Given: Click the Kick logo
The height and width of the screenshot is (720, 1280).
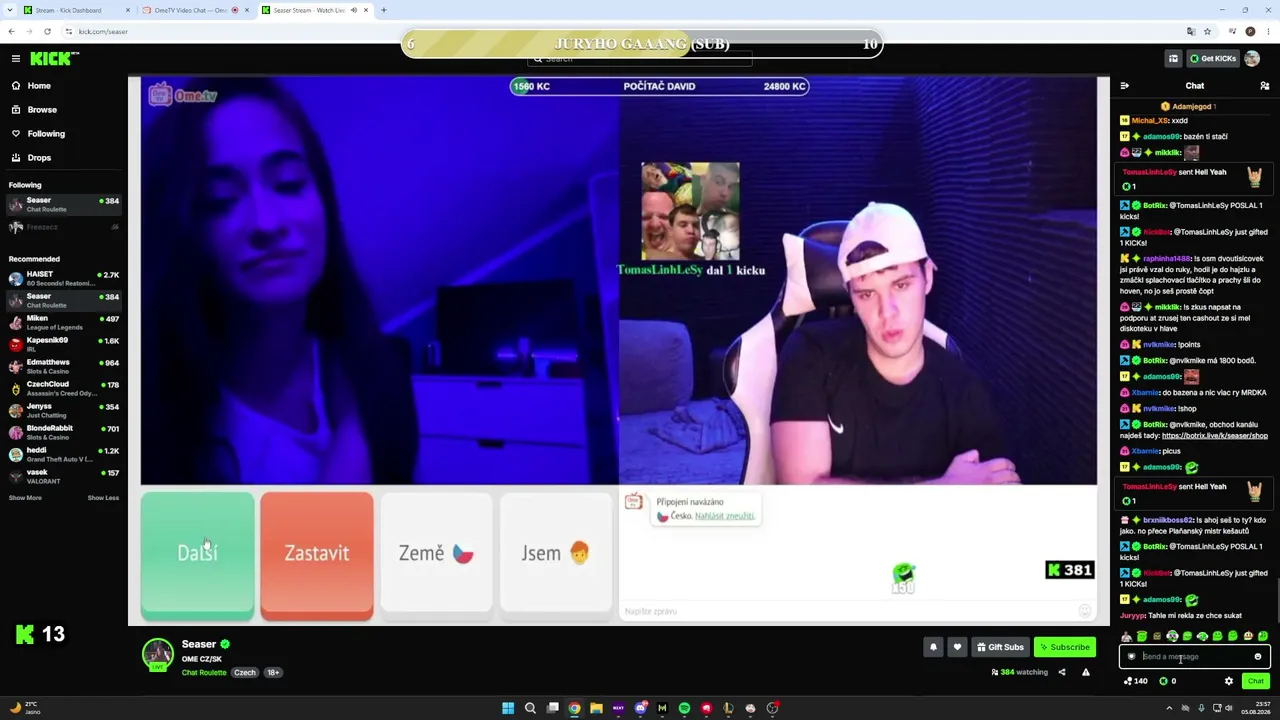Looking at the screenshot, I should pos(54,59).
